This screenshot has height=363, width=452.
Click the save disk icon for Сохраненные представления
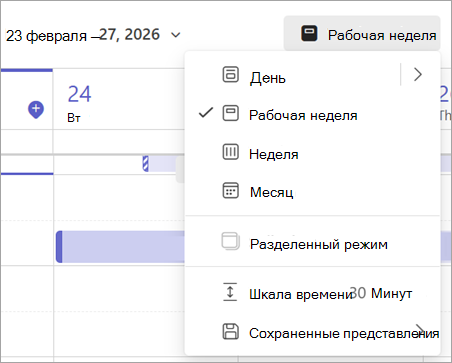click(x=231, y=331)
